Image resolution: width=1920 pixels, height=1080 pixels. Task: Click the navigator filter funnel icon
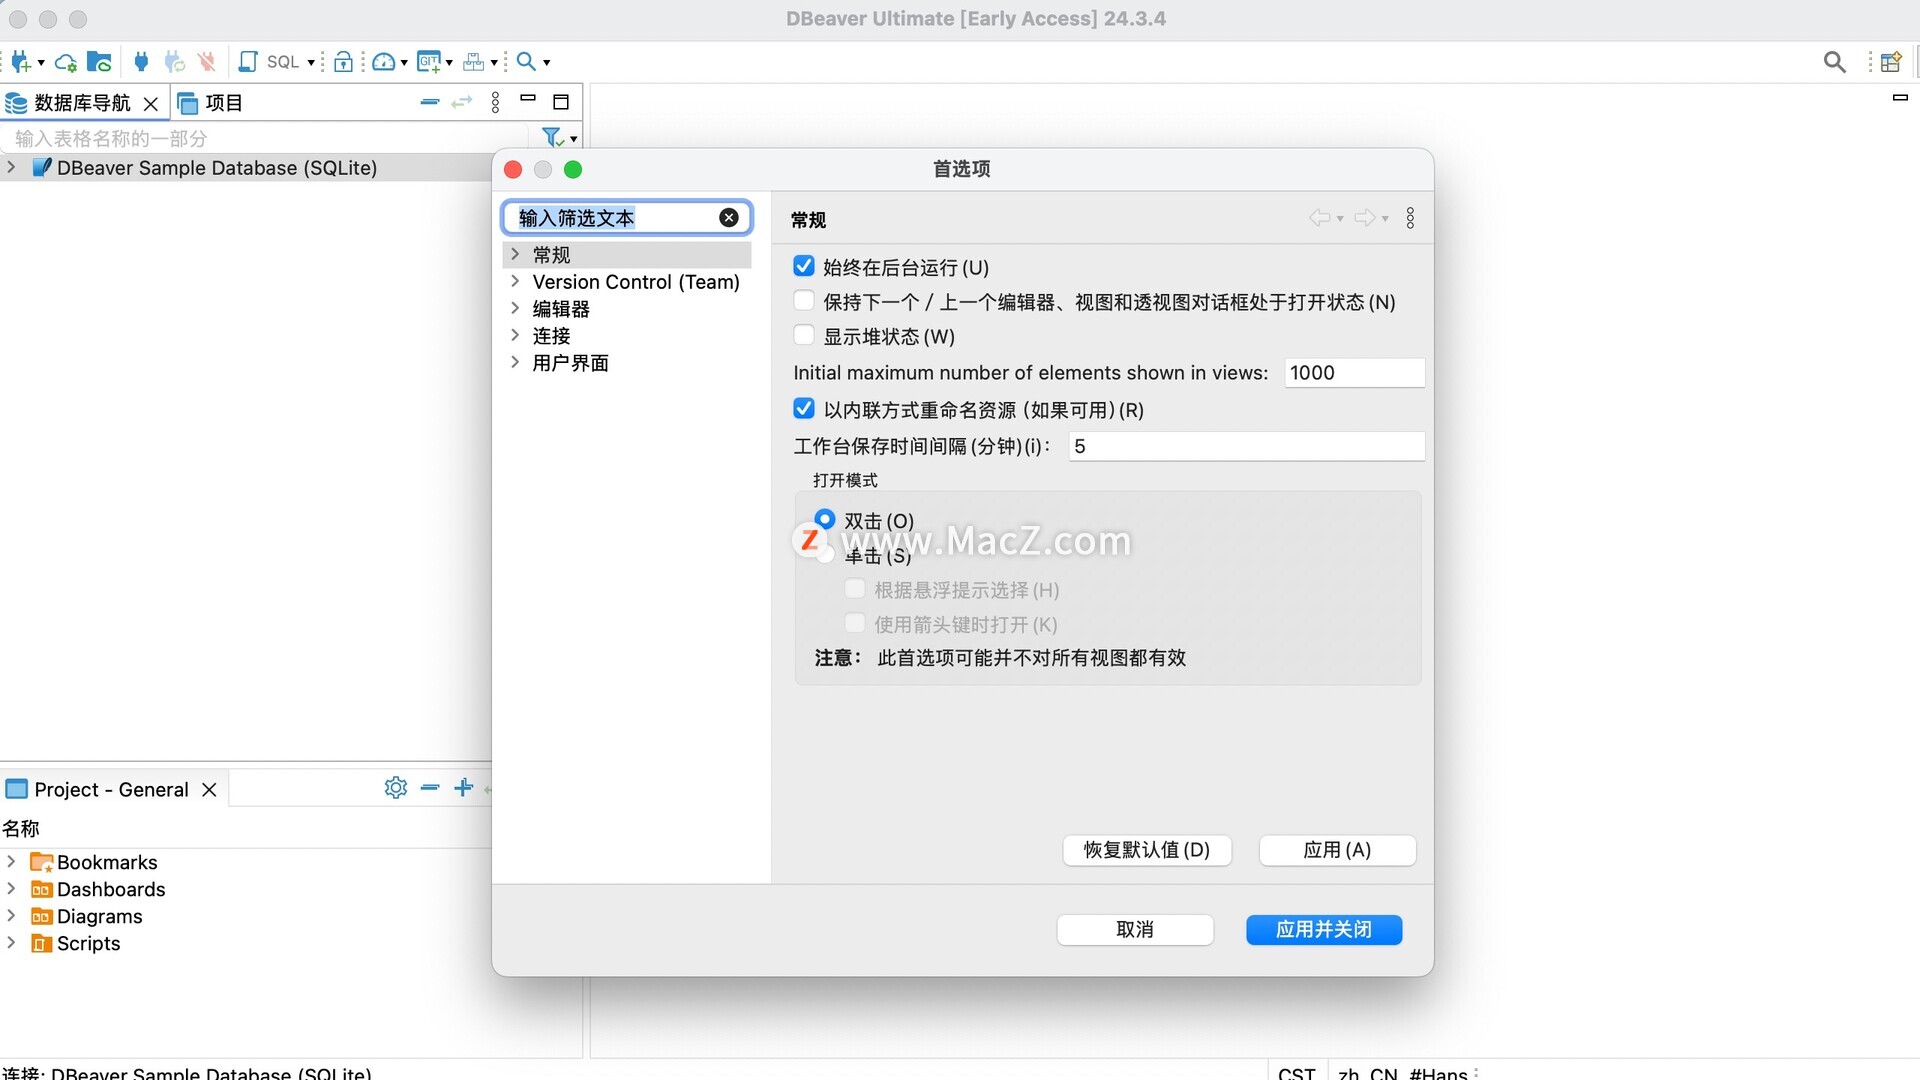pos(552,137)
